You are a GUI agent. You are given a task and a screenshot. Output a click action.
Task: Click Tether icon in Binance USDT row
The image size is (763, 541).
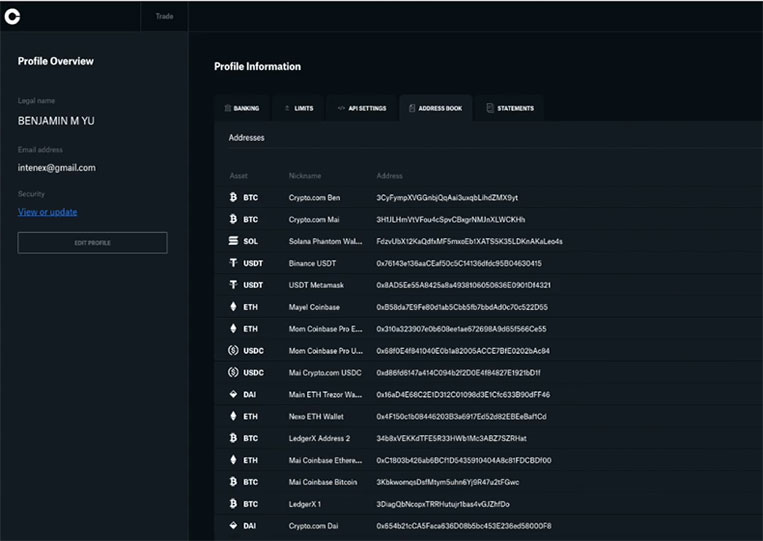click(x=233, y=263)
